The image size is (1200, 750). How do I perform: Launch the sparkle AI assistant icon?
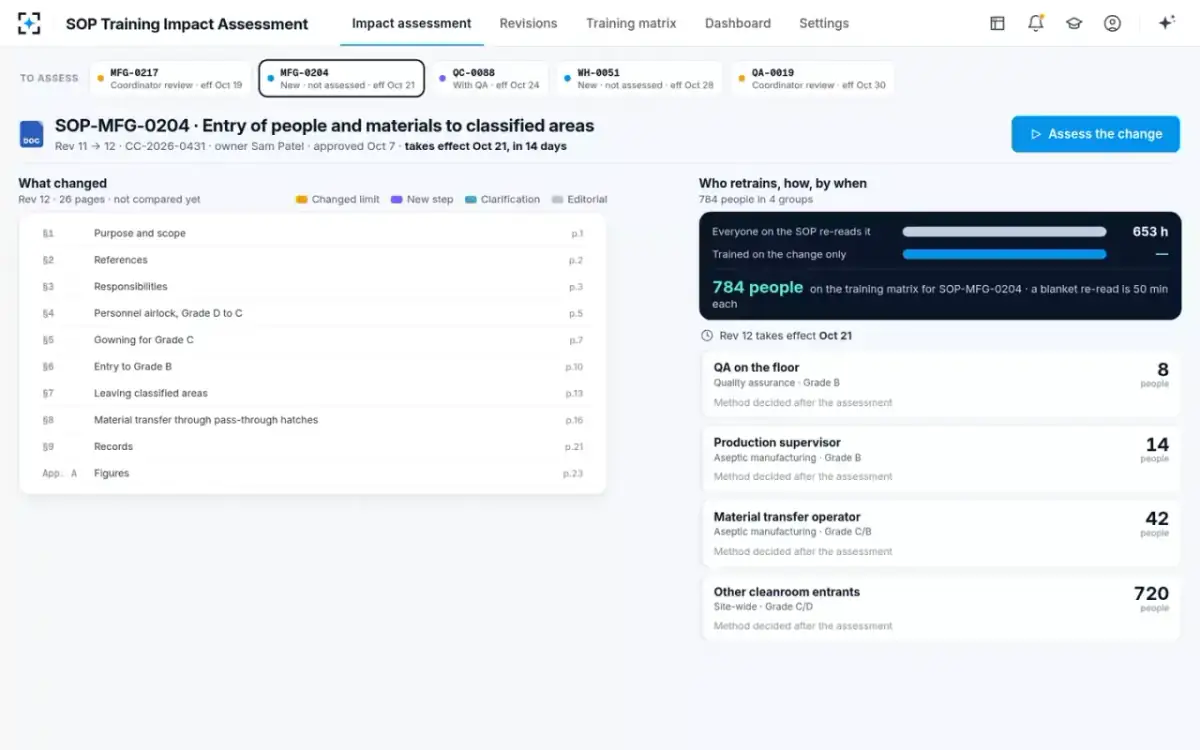click(1166, 23)
